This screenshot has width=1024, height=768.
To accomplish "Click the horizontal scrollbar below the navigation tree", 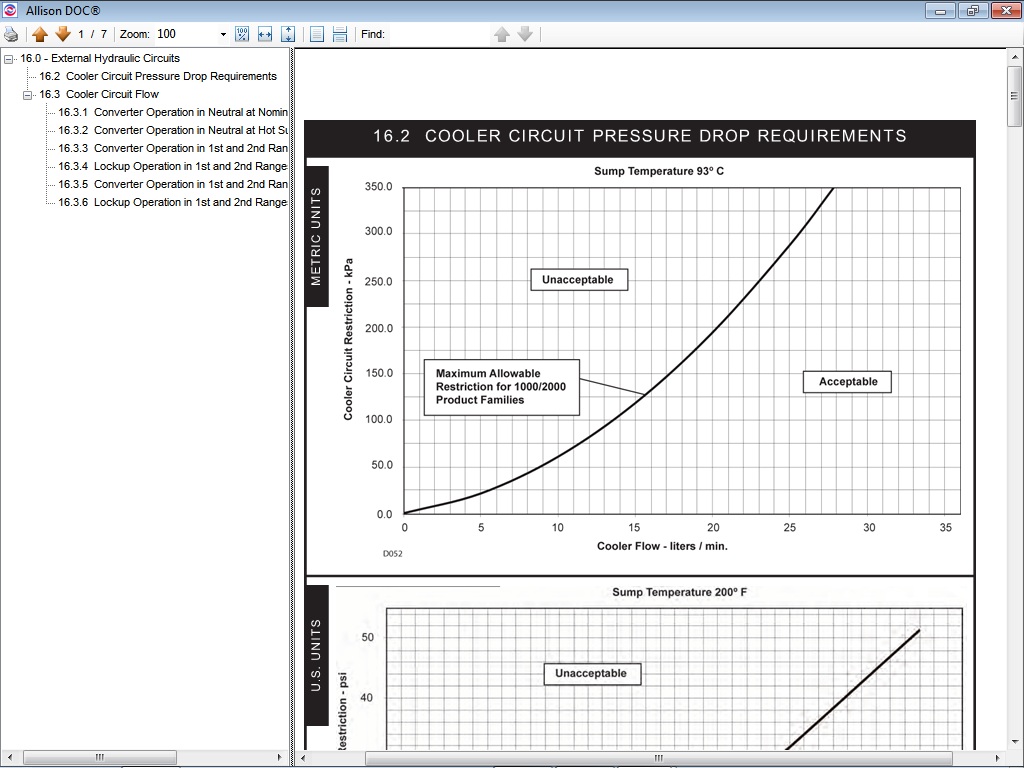I will click(x=100, y=758).
